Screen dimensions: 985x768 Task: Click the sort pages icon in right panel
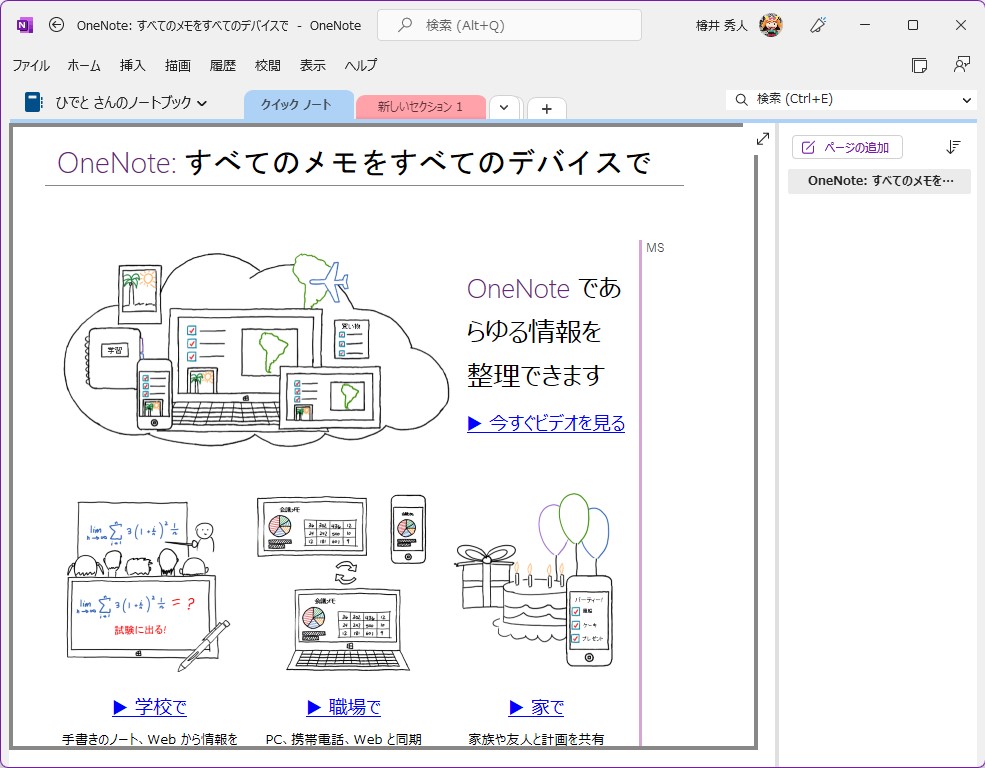(953, 146)
